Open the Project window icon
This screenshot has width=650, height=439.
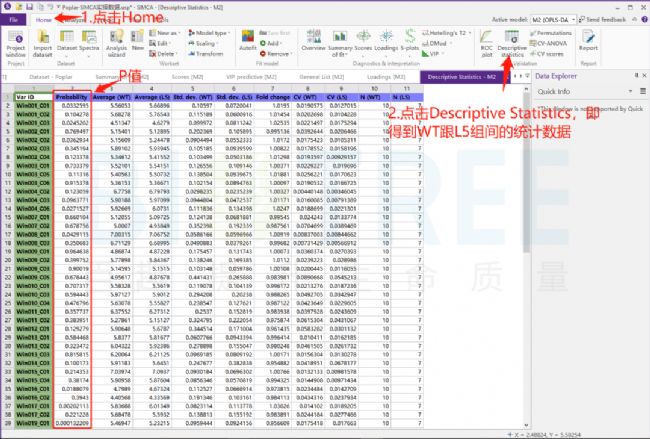click(x=16, y=44)
